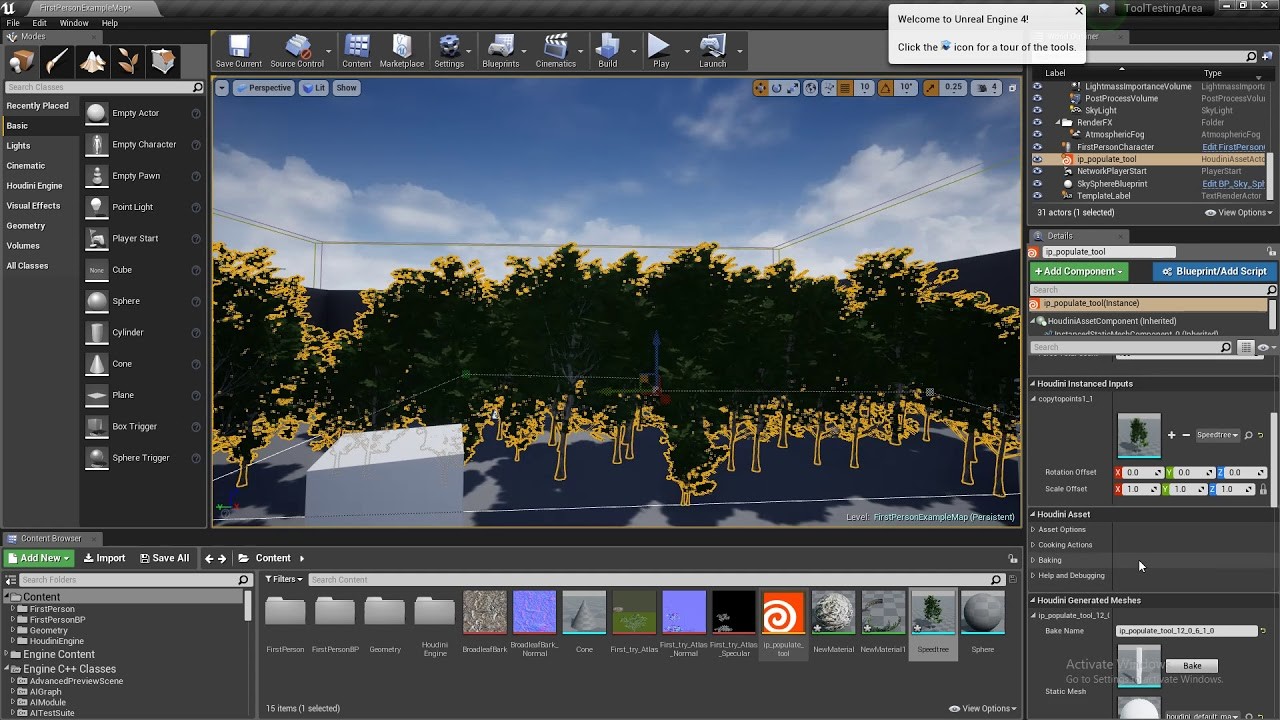Hide the AtmosphericFog actor with eye icon

pos(1037,135)
